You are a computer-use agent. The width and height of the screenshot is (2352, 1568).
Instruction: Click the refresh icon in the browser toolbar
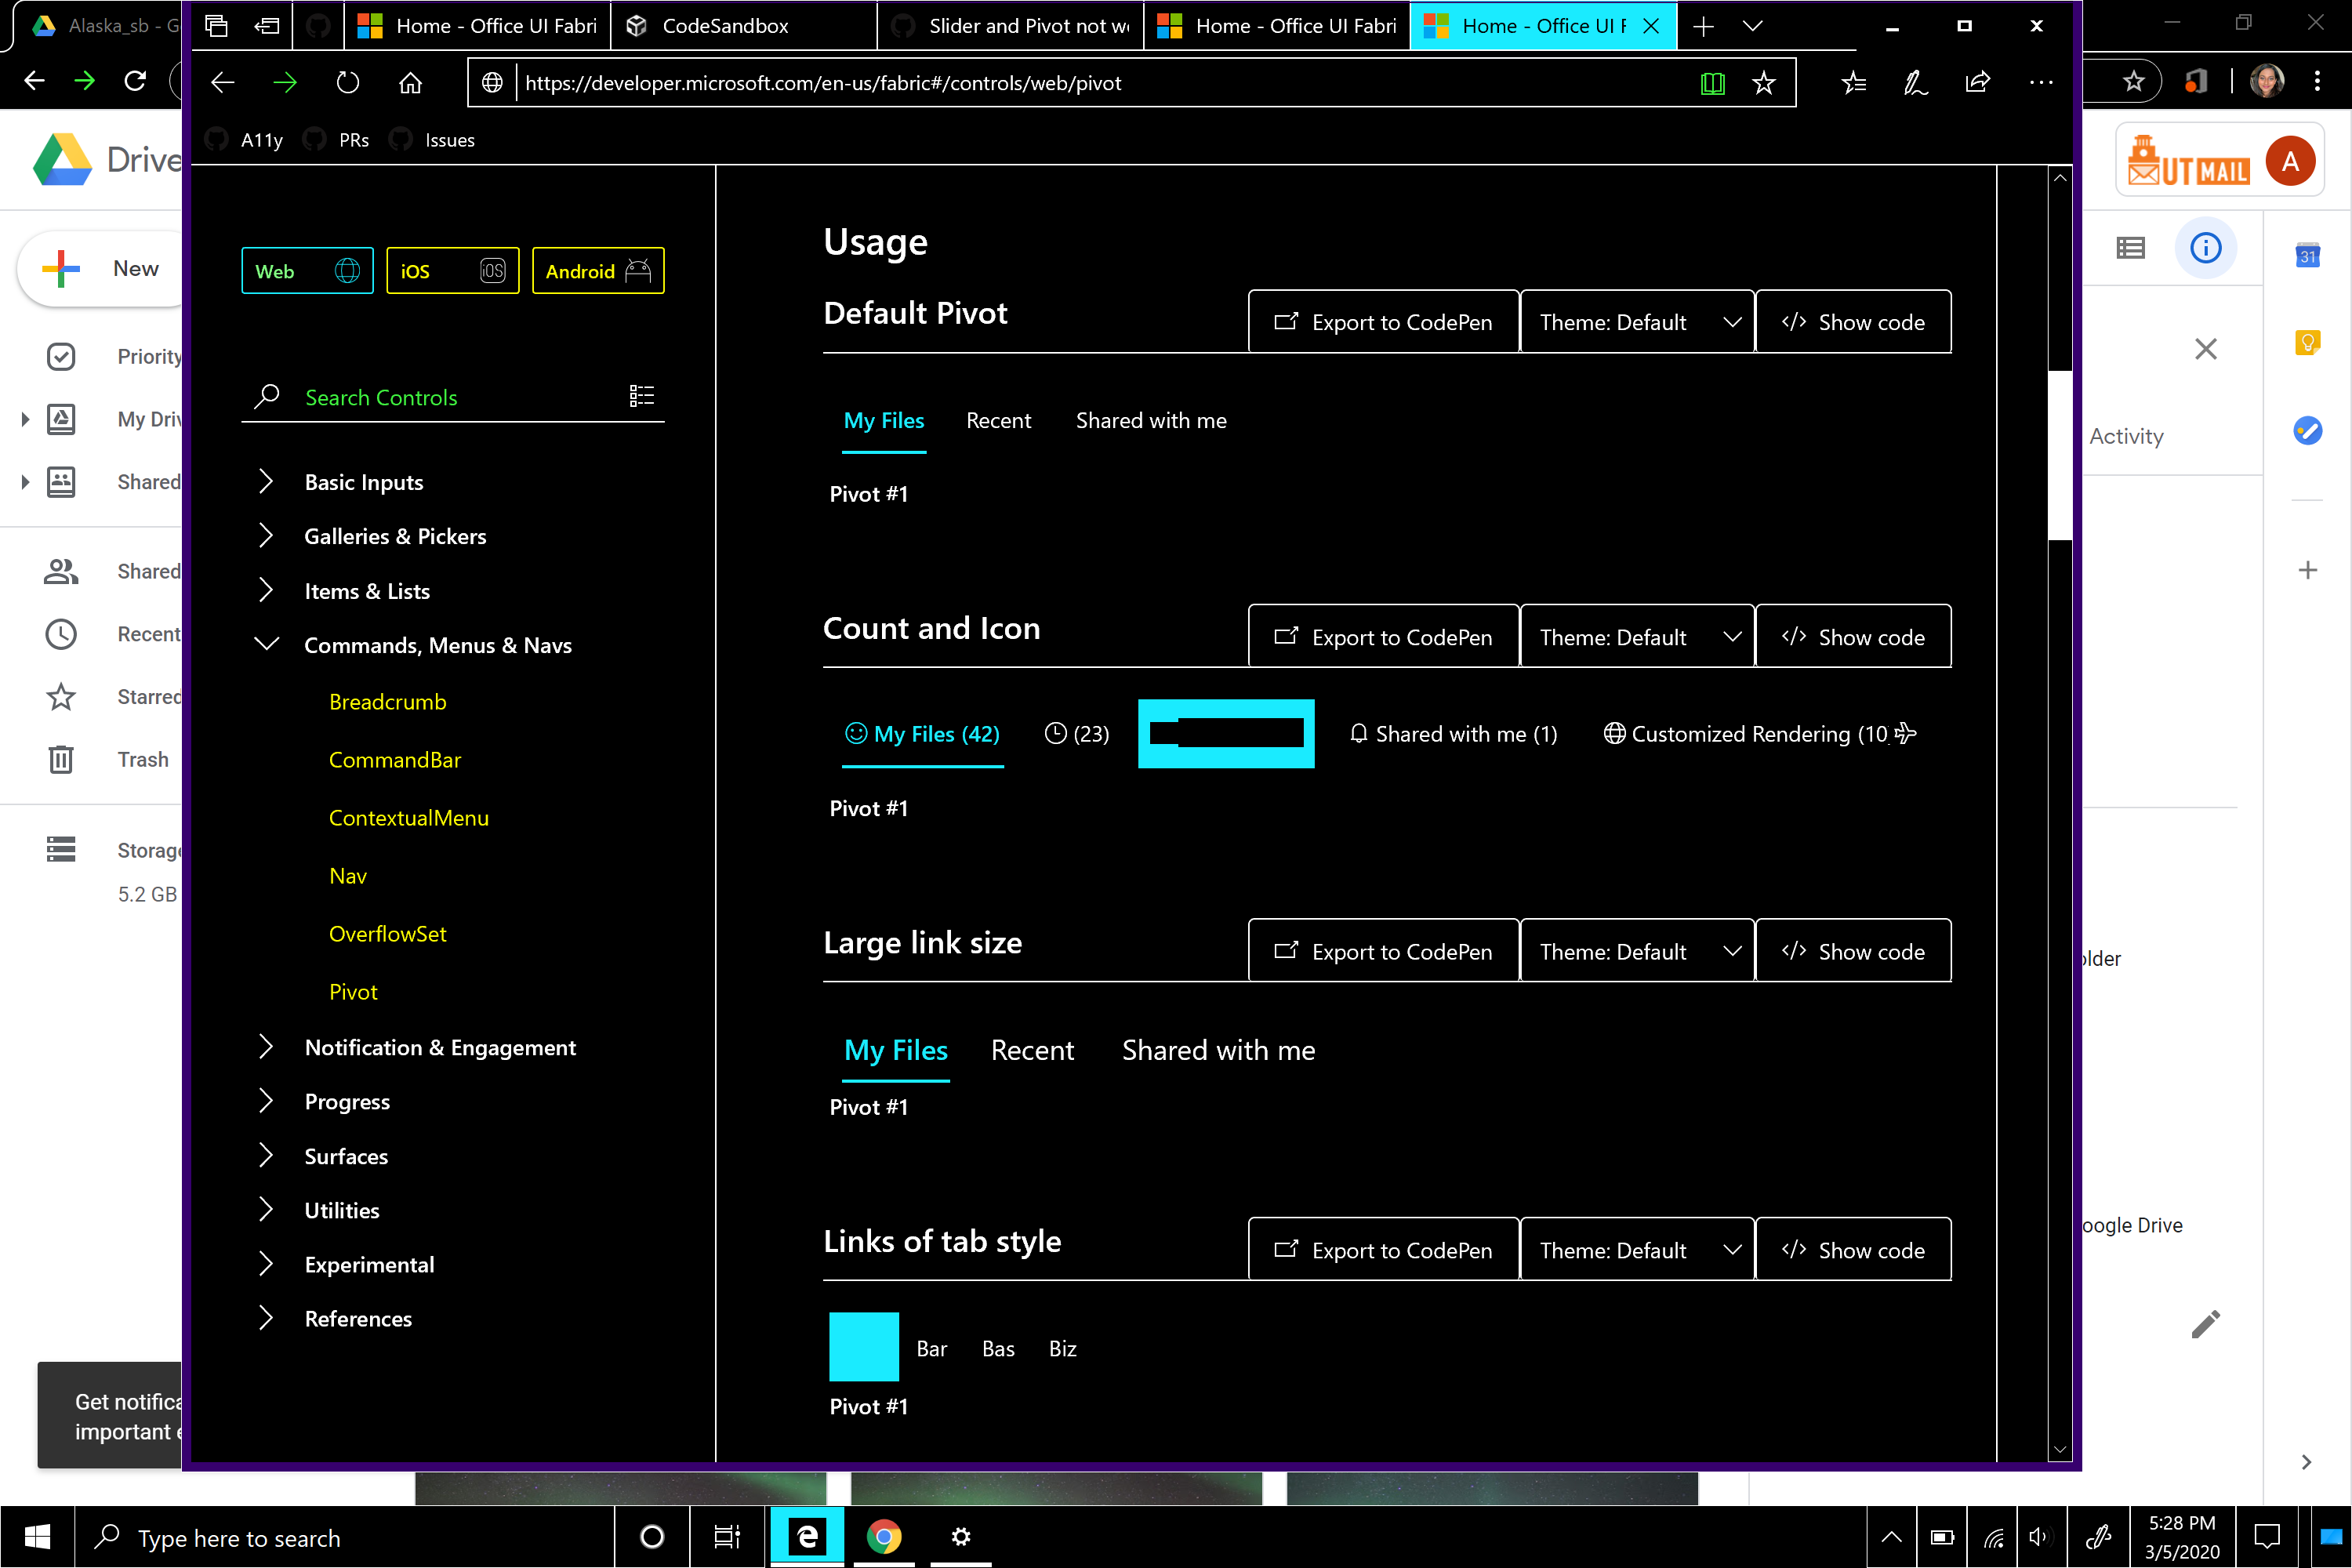(x=348, y=82)
